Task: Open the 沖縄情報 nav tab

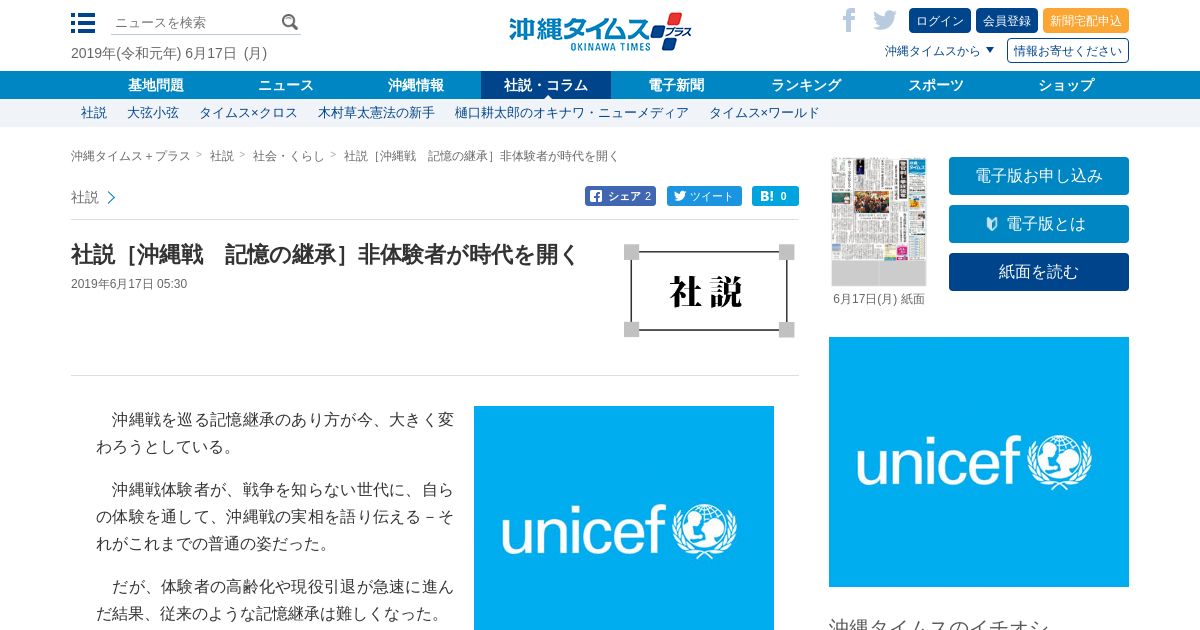Action: [416, 85]
